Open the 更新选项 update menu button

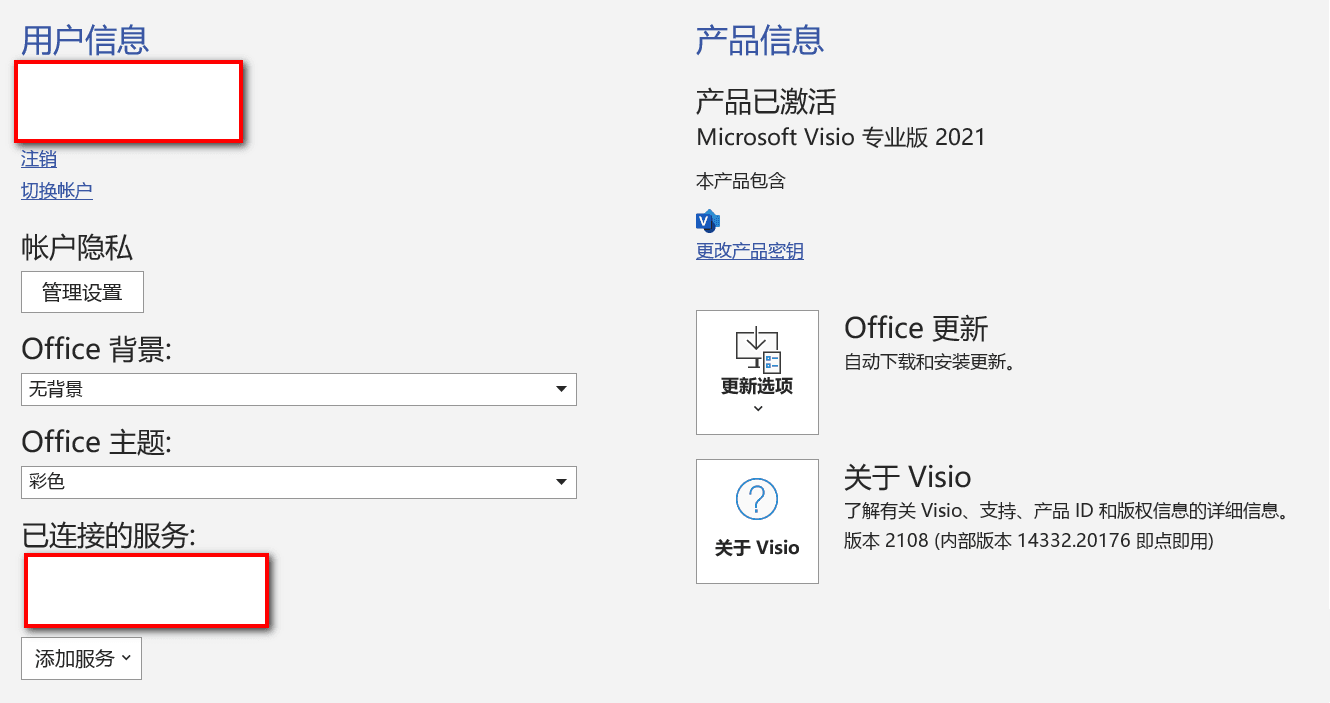[757, 372]
